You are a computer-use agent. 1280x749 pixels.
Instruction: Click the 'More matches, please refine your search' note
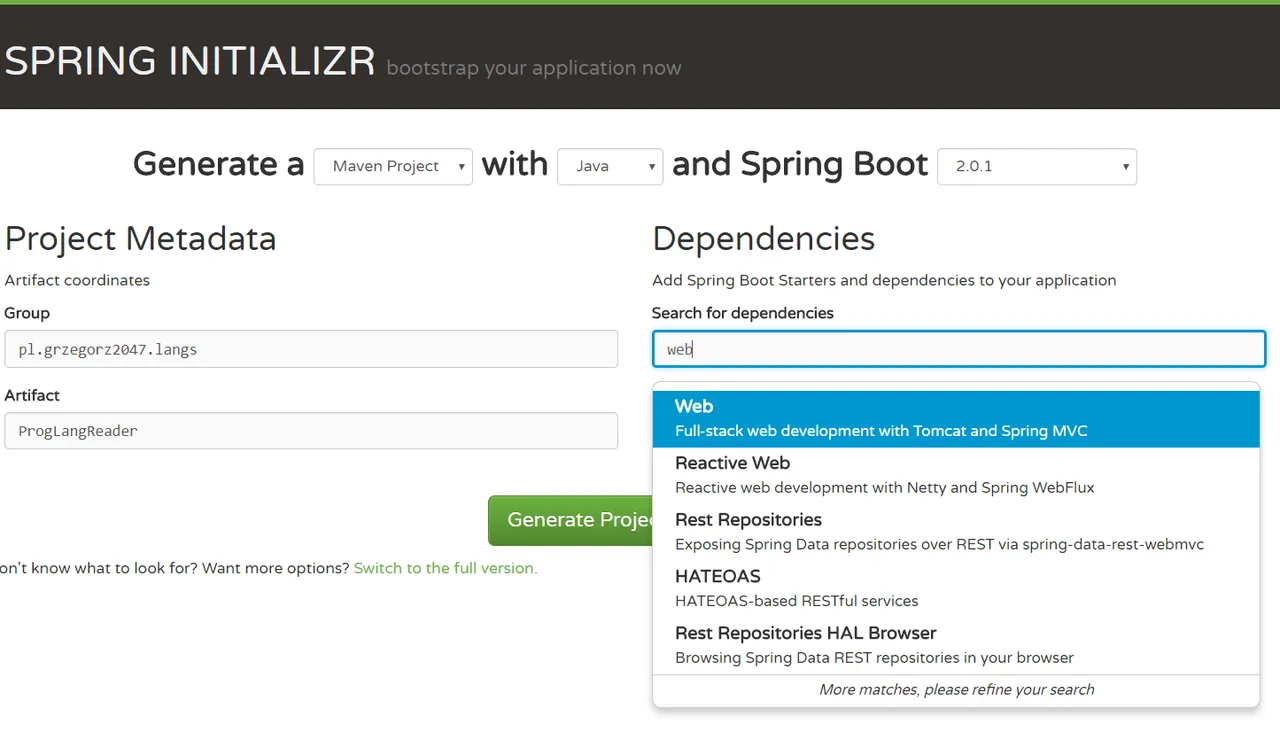956,690
